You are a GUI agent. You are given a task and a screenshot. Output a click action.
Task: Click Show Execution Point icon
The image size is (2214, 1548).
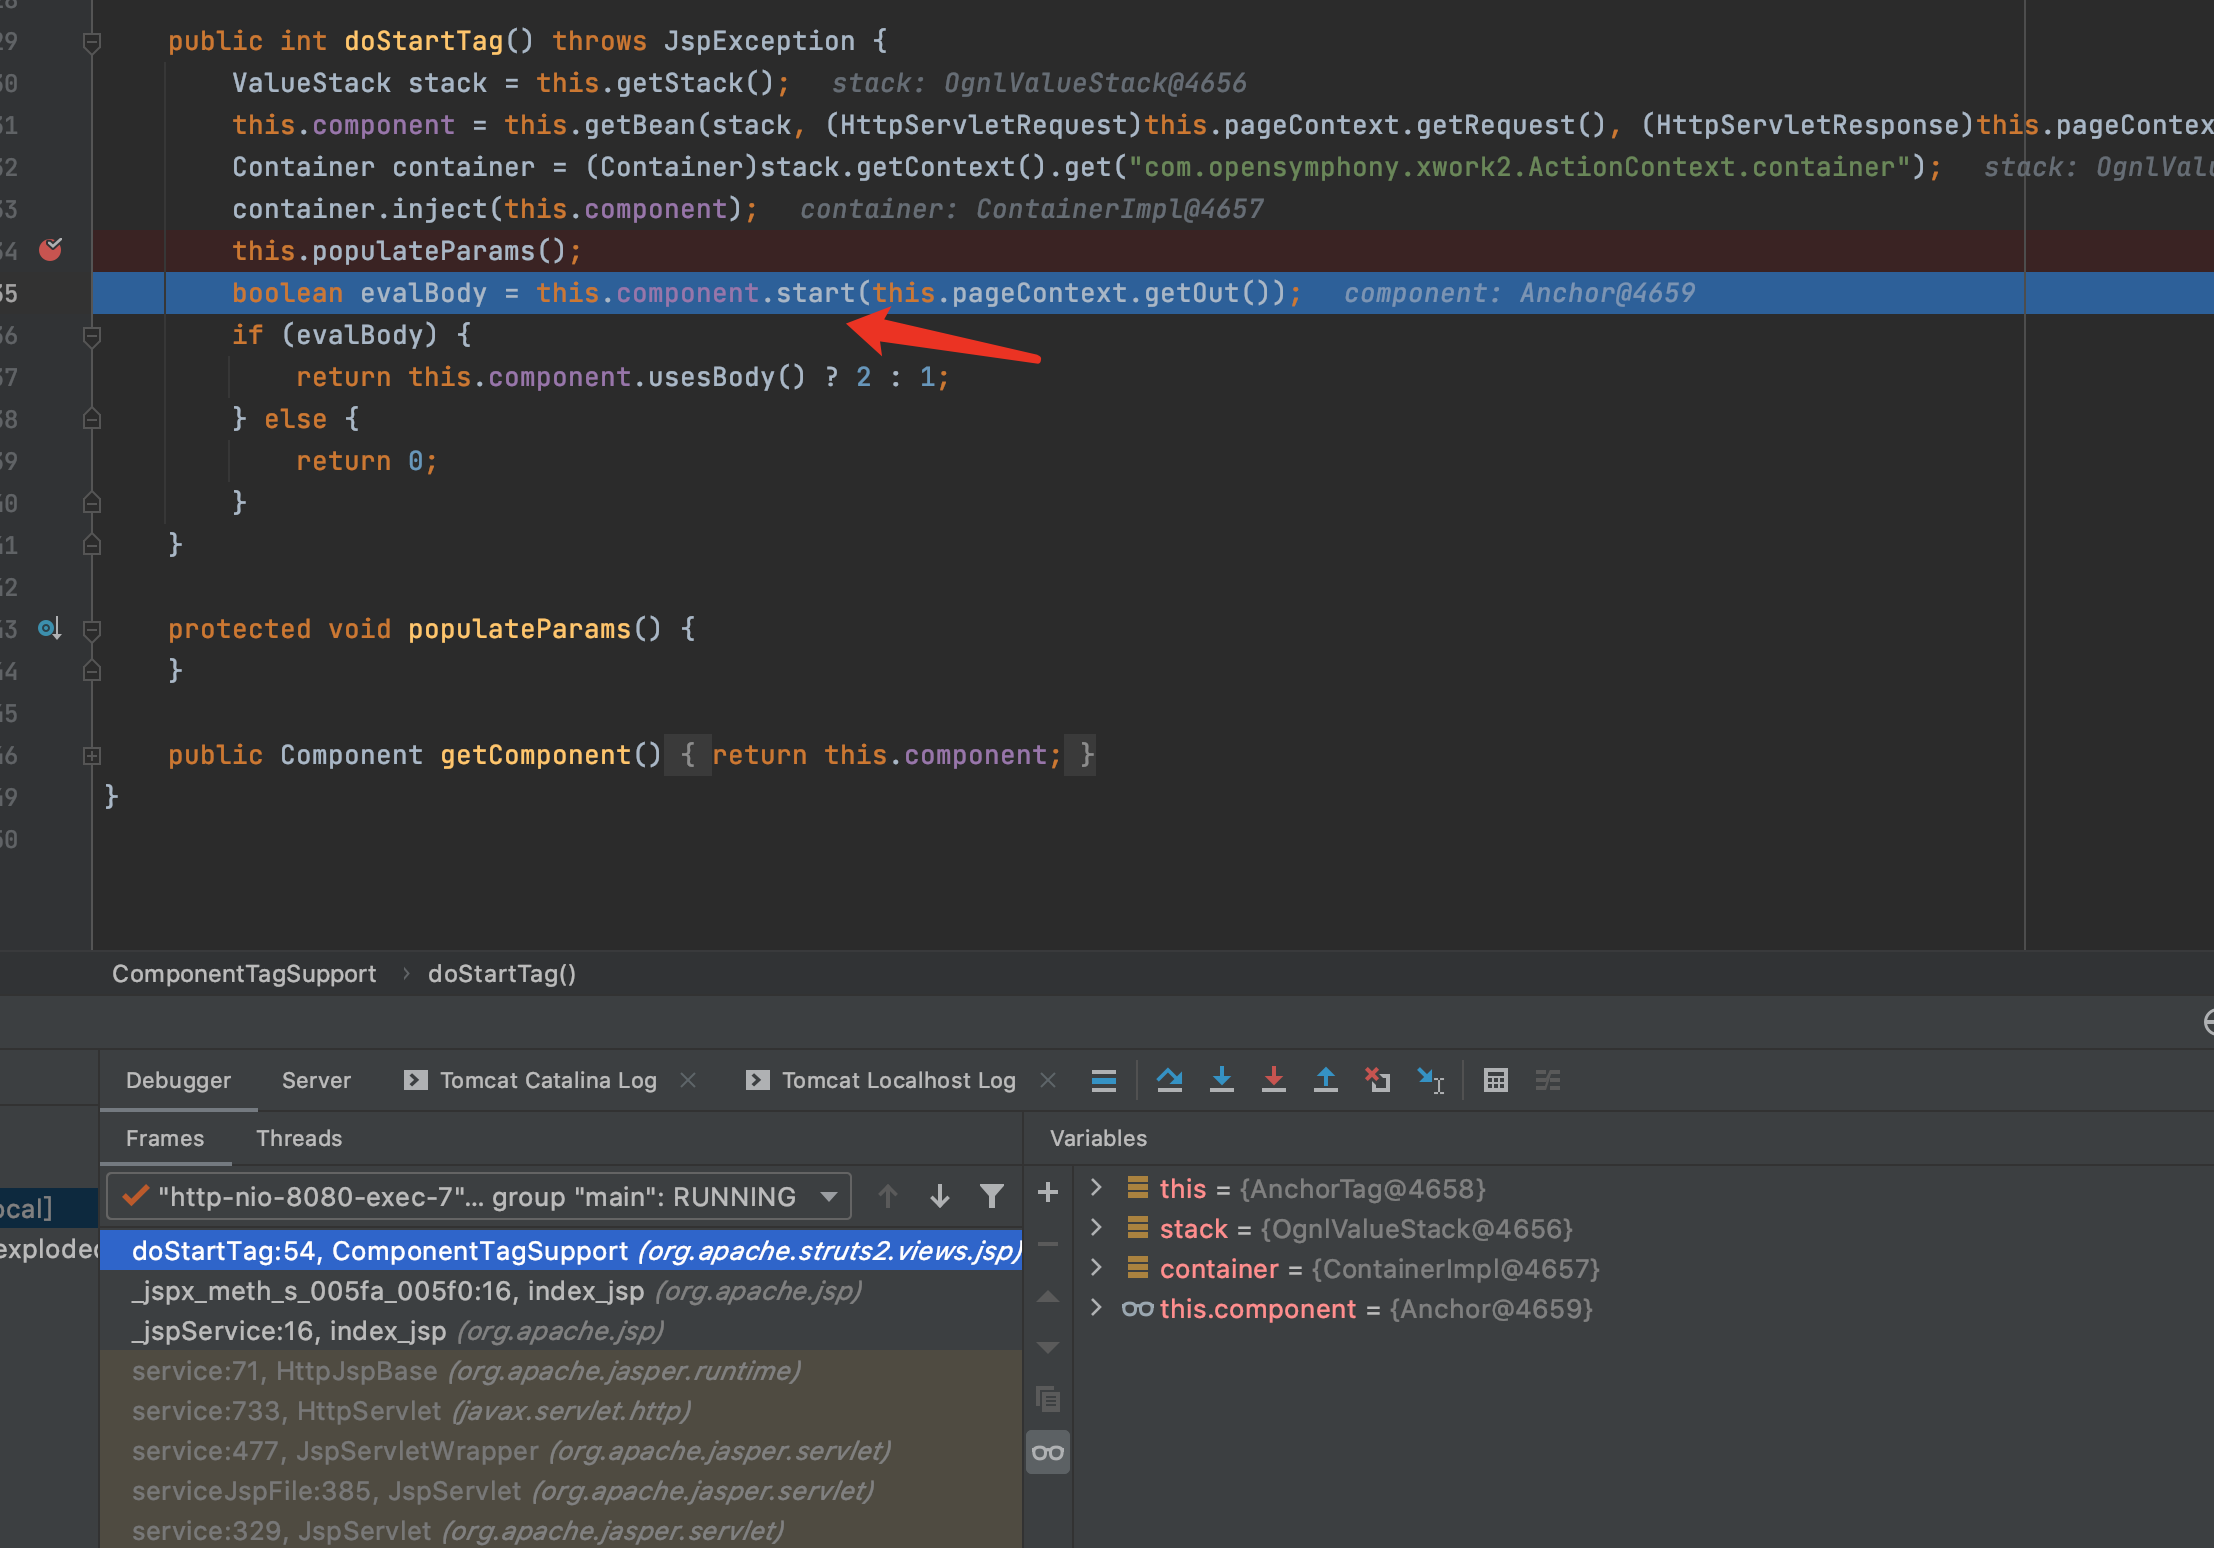pyautogui.click(x=1103, y=1080)
